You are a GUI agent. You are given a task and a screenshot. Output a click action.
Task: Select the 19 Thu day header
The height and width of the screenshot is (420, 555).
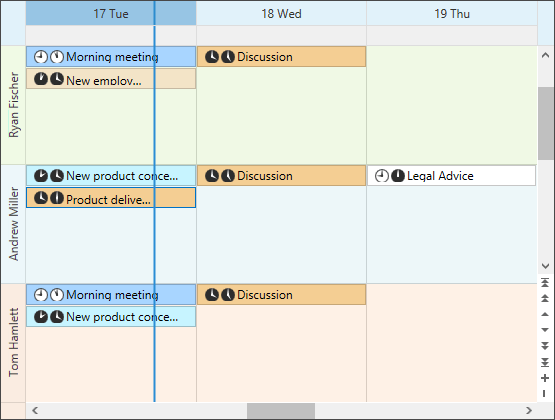[x=452, y=13]
